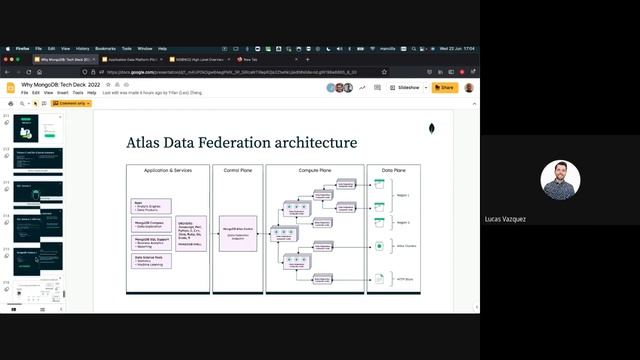Switch to the New Tab browser tab
The width and height of the screenshot is (640, 360).
pyautogui.click(x=267, y=60)
